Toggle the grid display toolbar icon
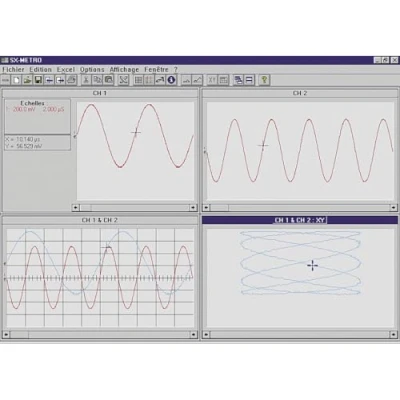 [x=138, y=80]
